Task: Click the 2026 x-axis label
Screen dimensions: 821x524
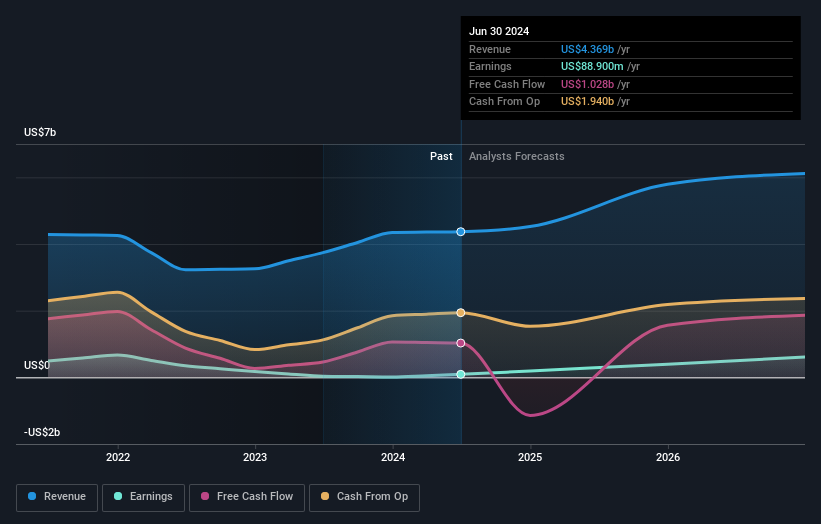Action: [x=668, y=457]
